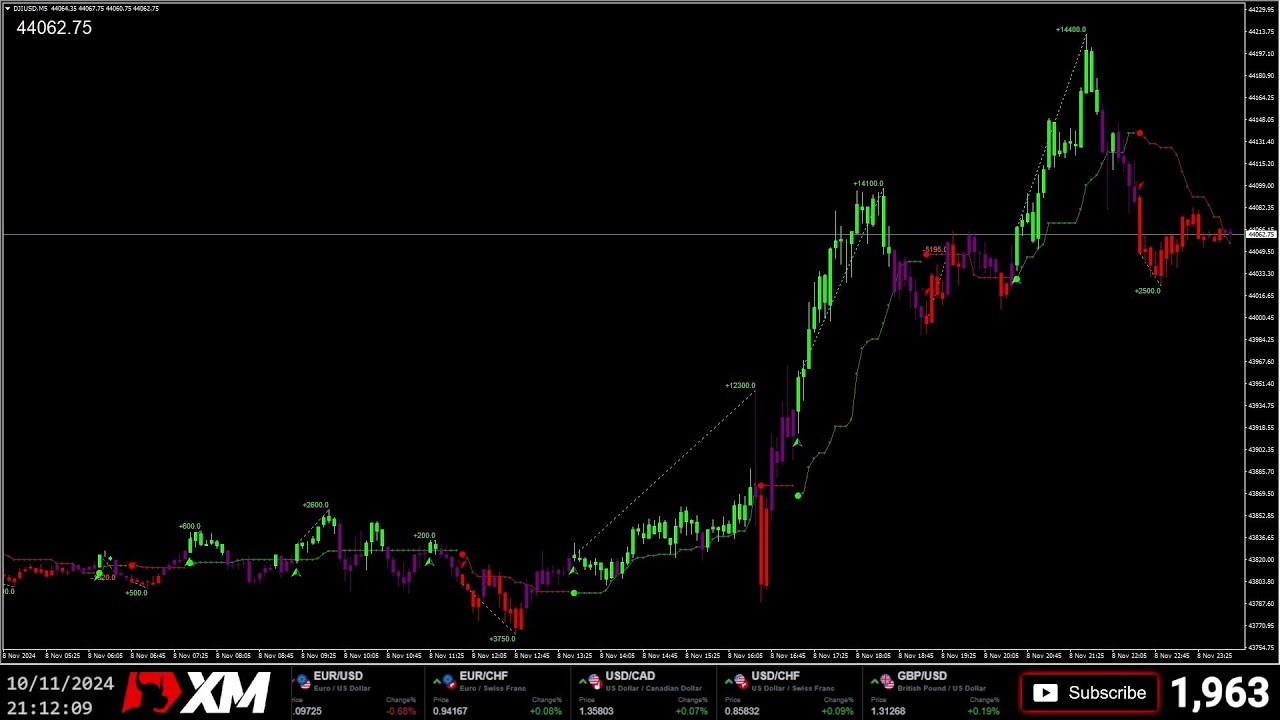1280x720 pixels.
Task: Click the red dot beside the -5195.0 label
Action: point(925,255)
